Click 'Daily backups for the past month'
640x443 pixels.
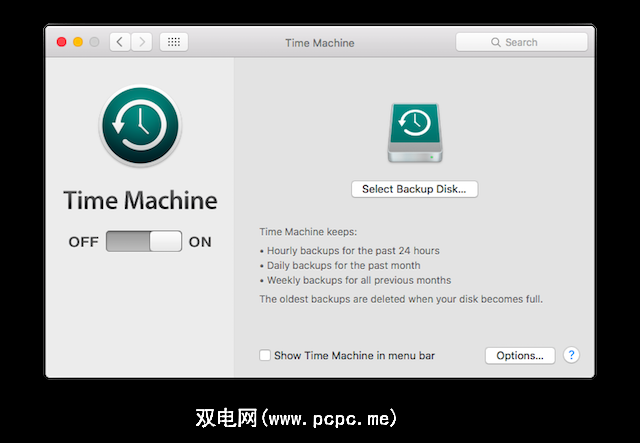(344, 265)
